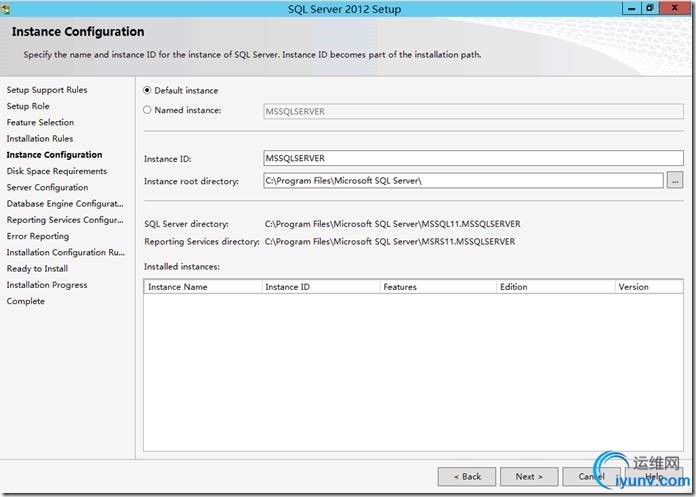Click the Cancel button
This screenshot has height=497, width=696.
tap(591, 477)
